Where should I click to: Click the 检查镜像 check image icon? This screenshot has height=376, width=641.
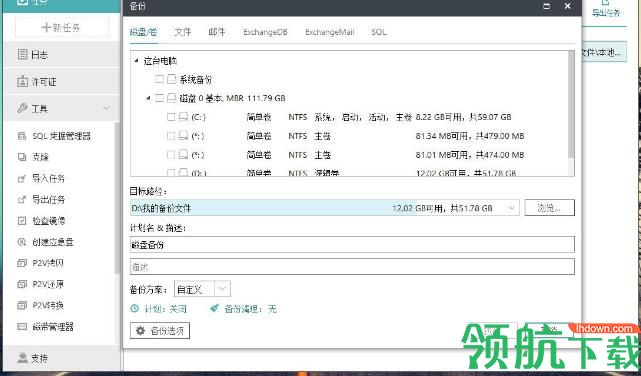coord(22,221)
